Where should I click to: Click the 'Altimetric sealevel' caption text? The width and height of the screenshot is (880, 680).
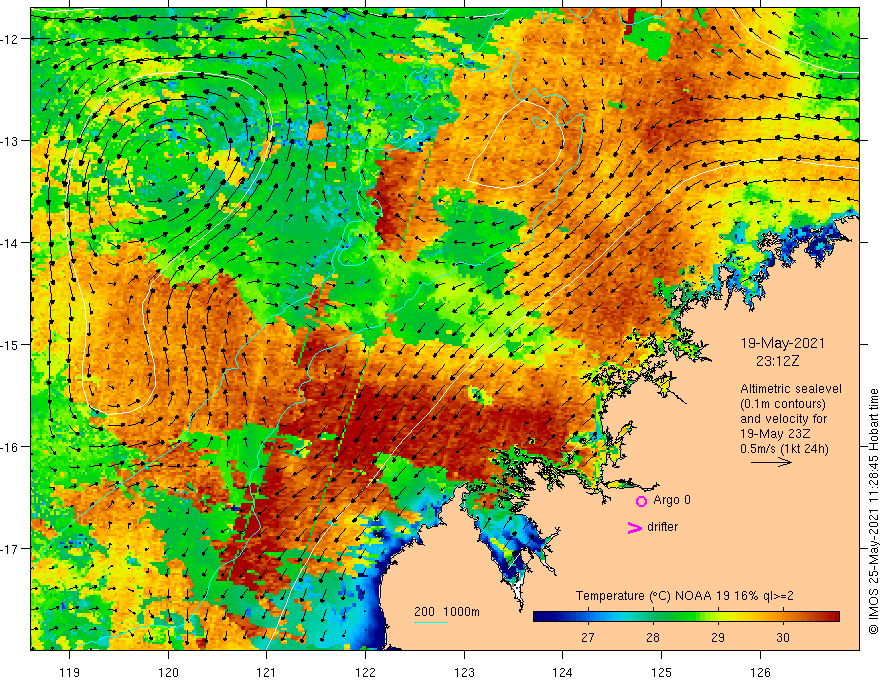(791, 389)
